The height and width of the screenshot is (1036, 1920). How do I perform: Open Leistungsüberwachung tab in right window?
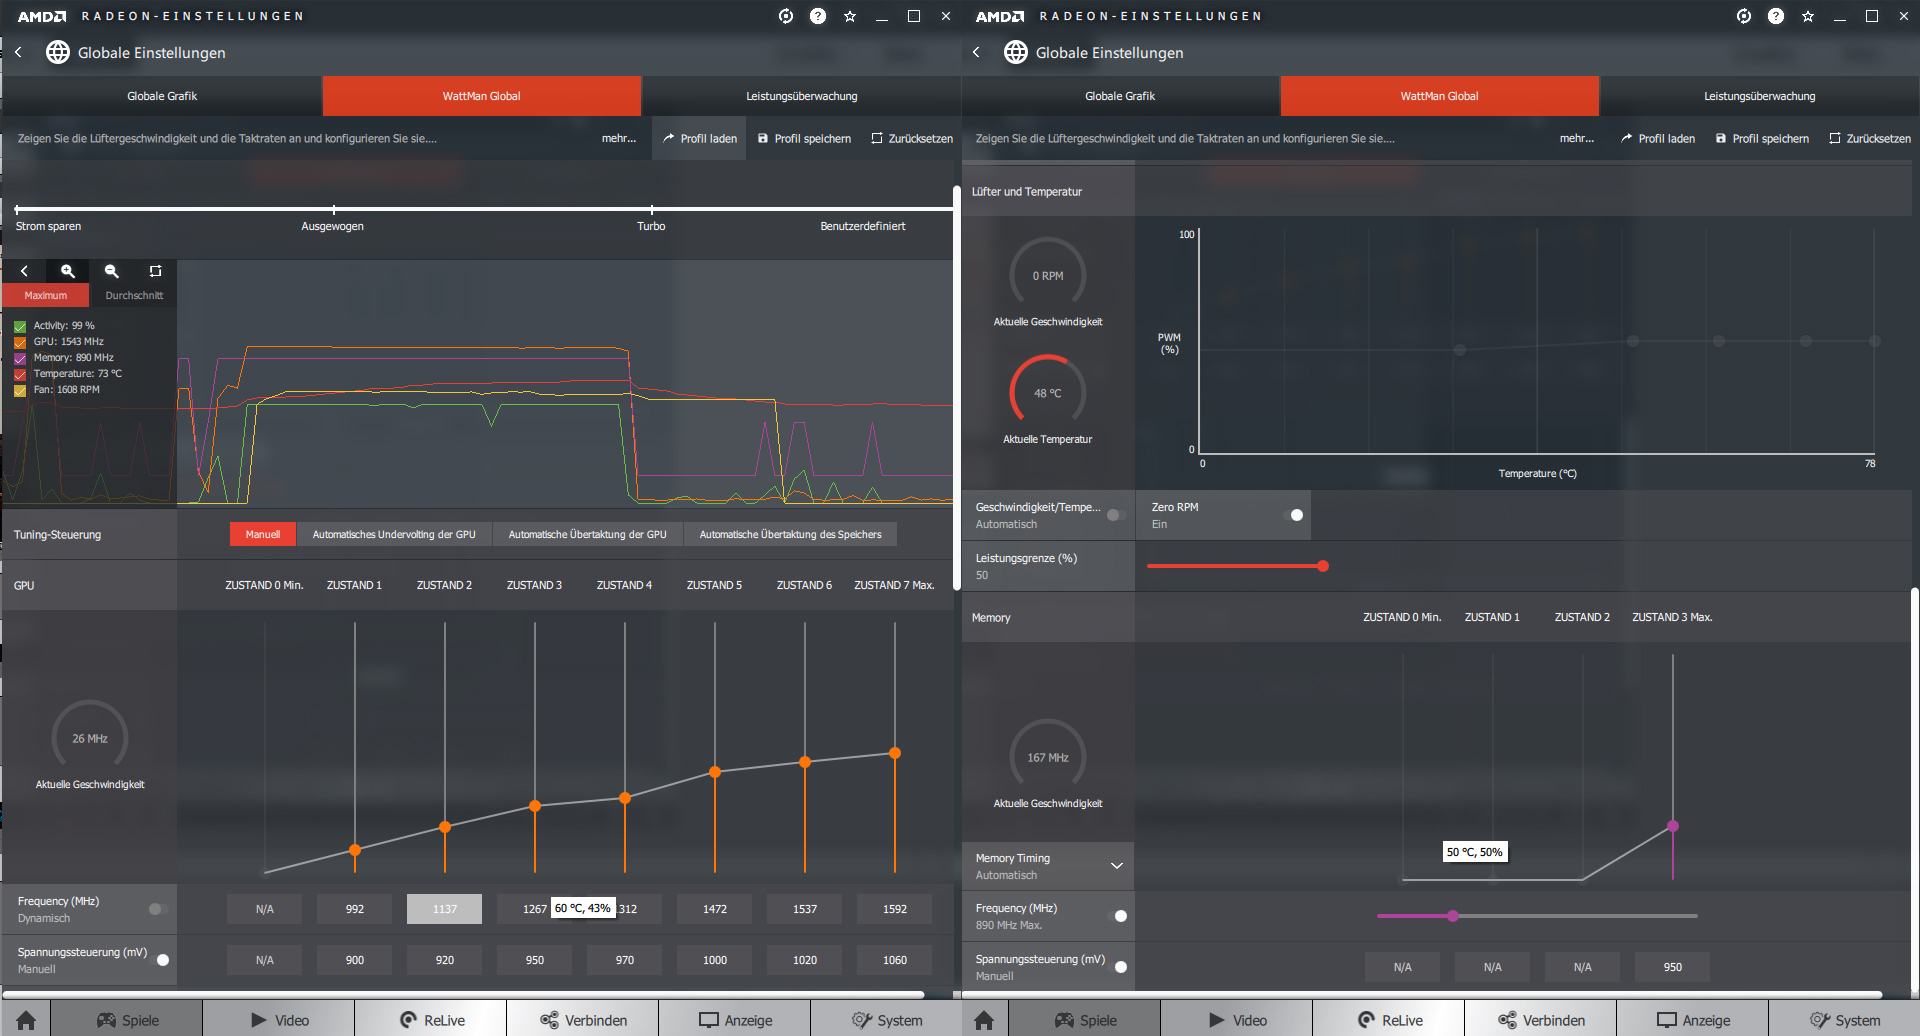click(x=1759, y=96)
